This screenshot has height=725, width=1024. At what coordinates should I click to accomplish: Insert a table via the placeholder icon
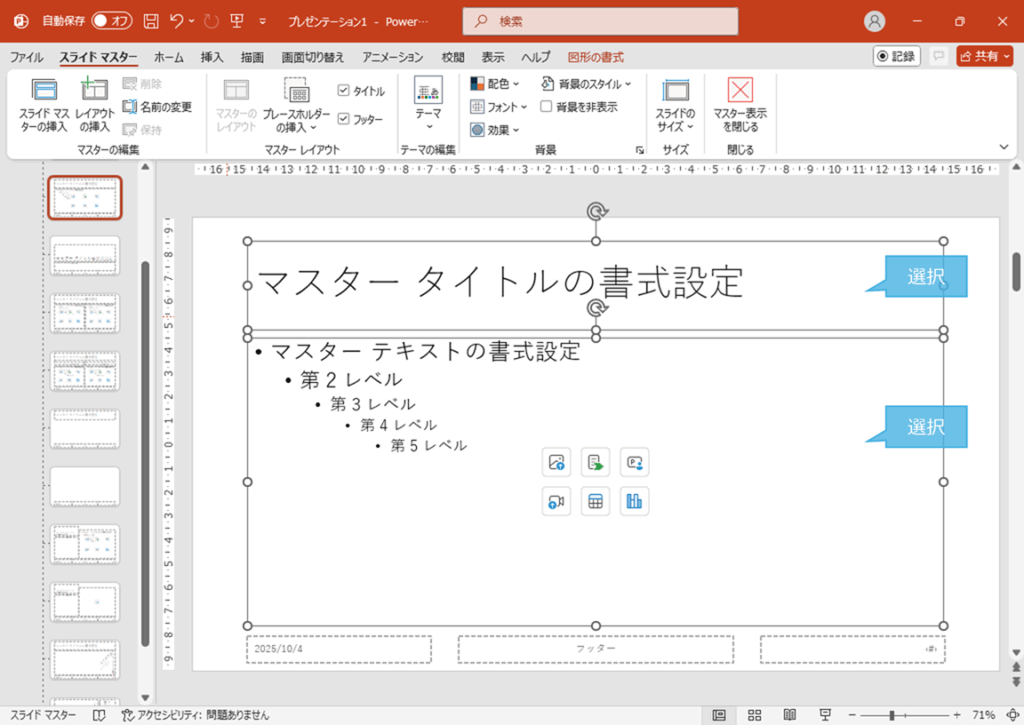pos(595,501)
